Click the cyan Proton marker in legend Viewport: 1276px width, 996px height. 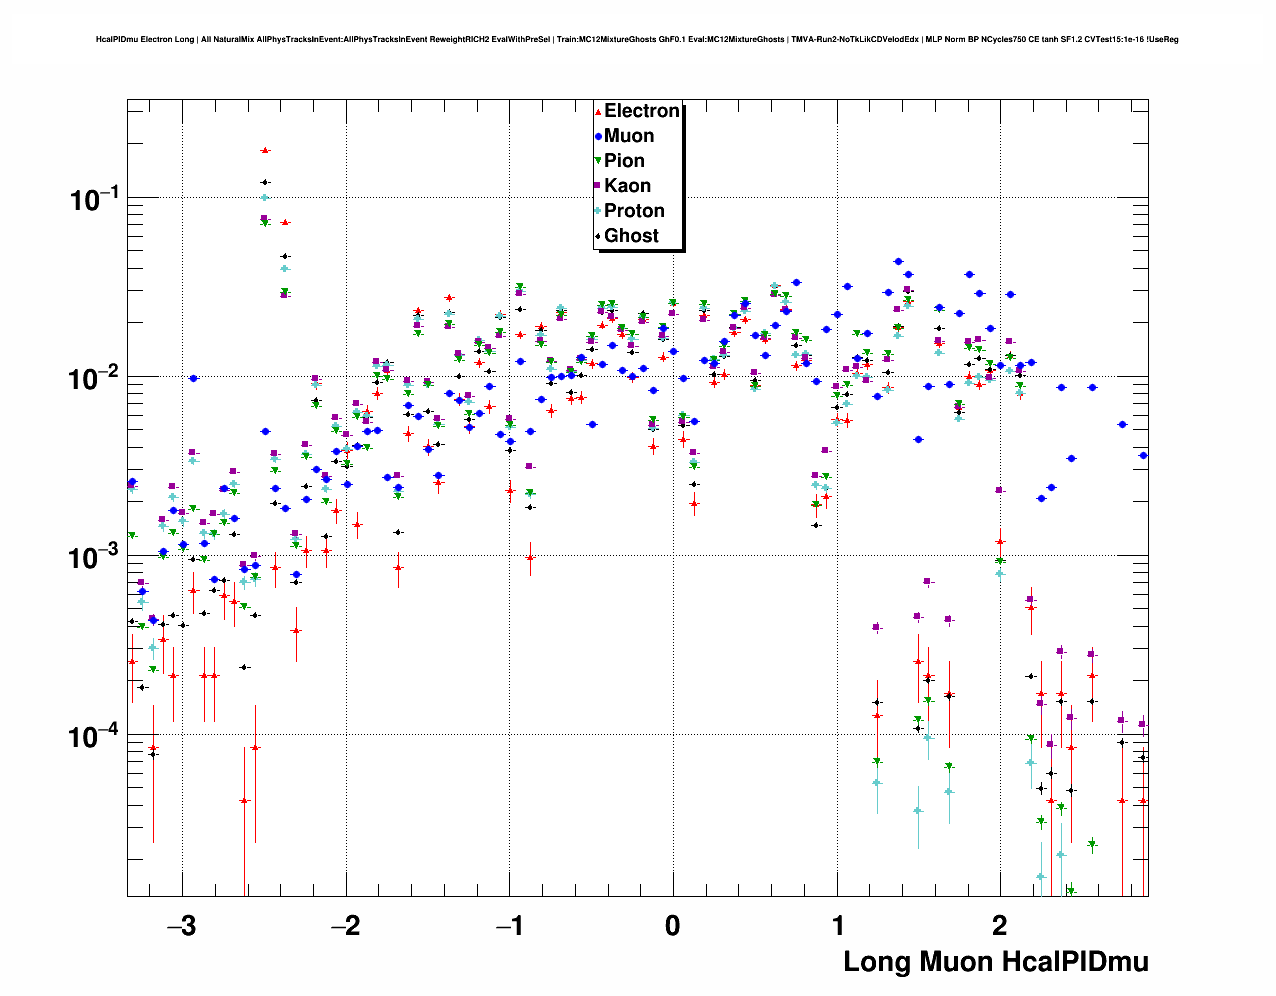click(598, 211)
